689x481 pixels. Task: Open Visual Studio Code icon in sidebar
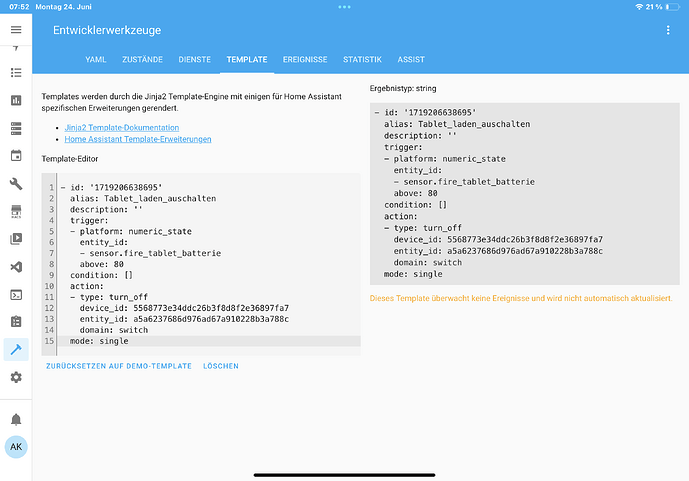click(16, 267)
